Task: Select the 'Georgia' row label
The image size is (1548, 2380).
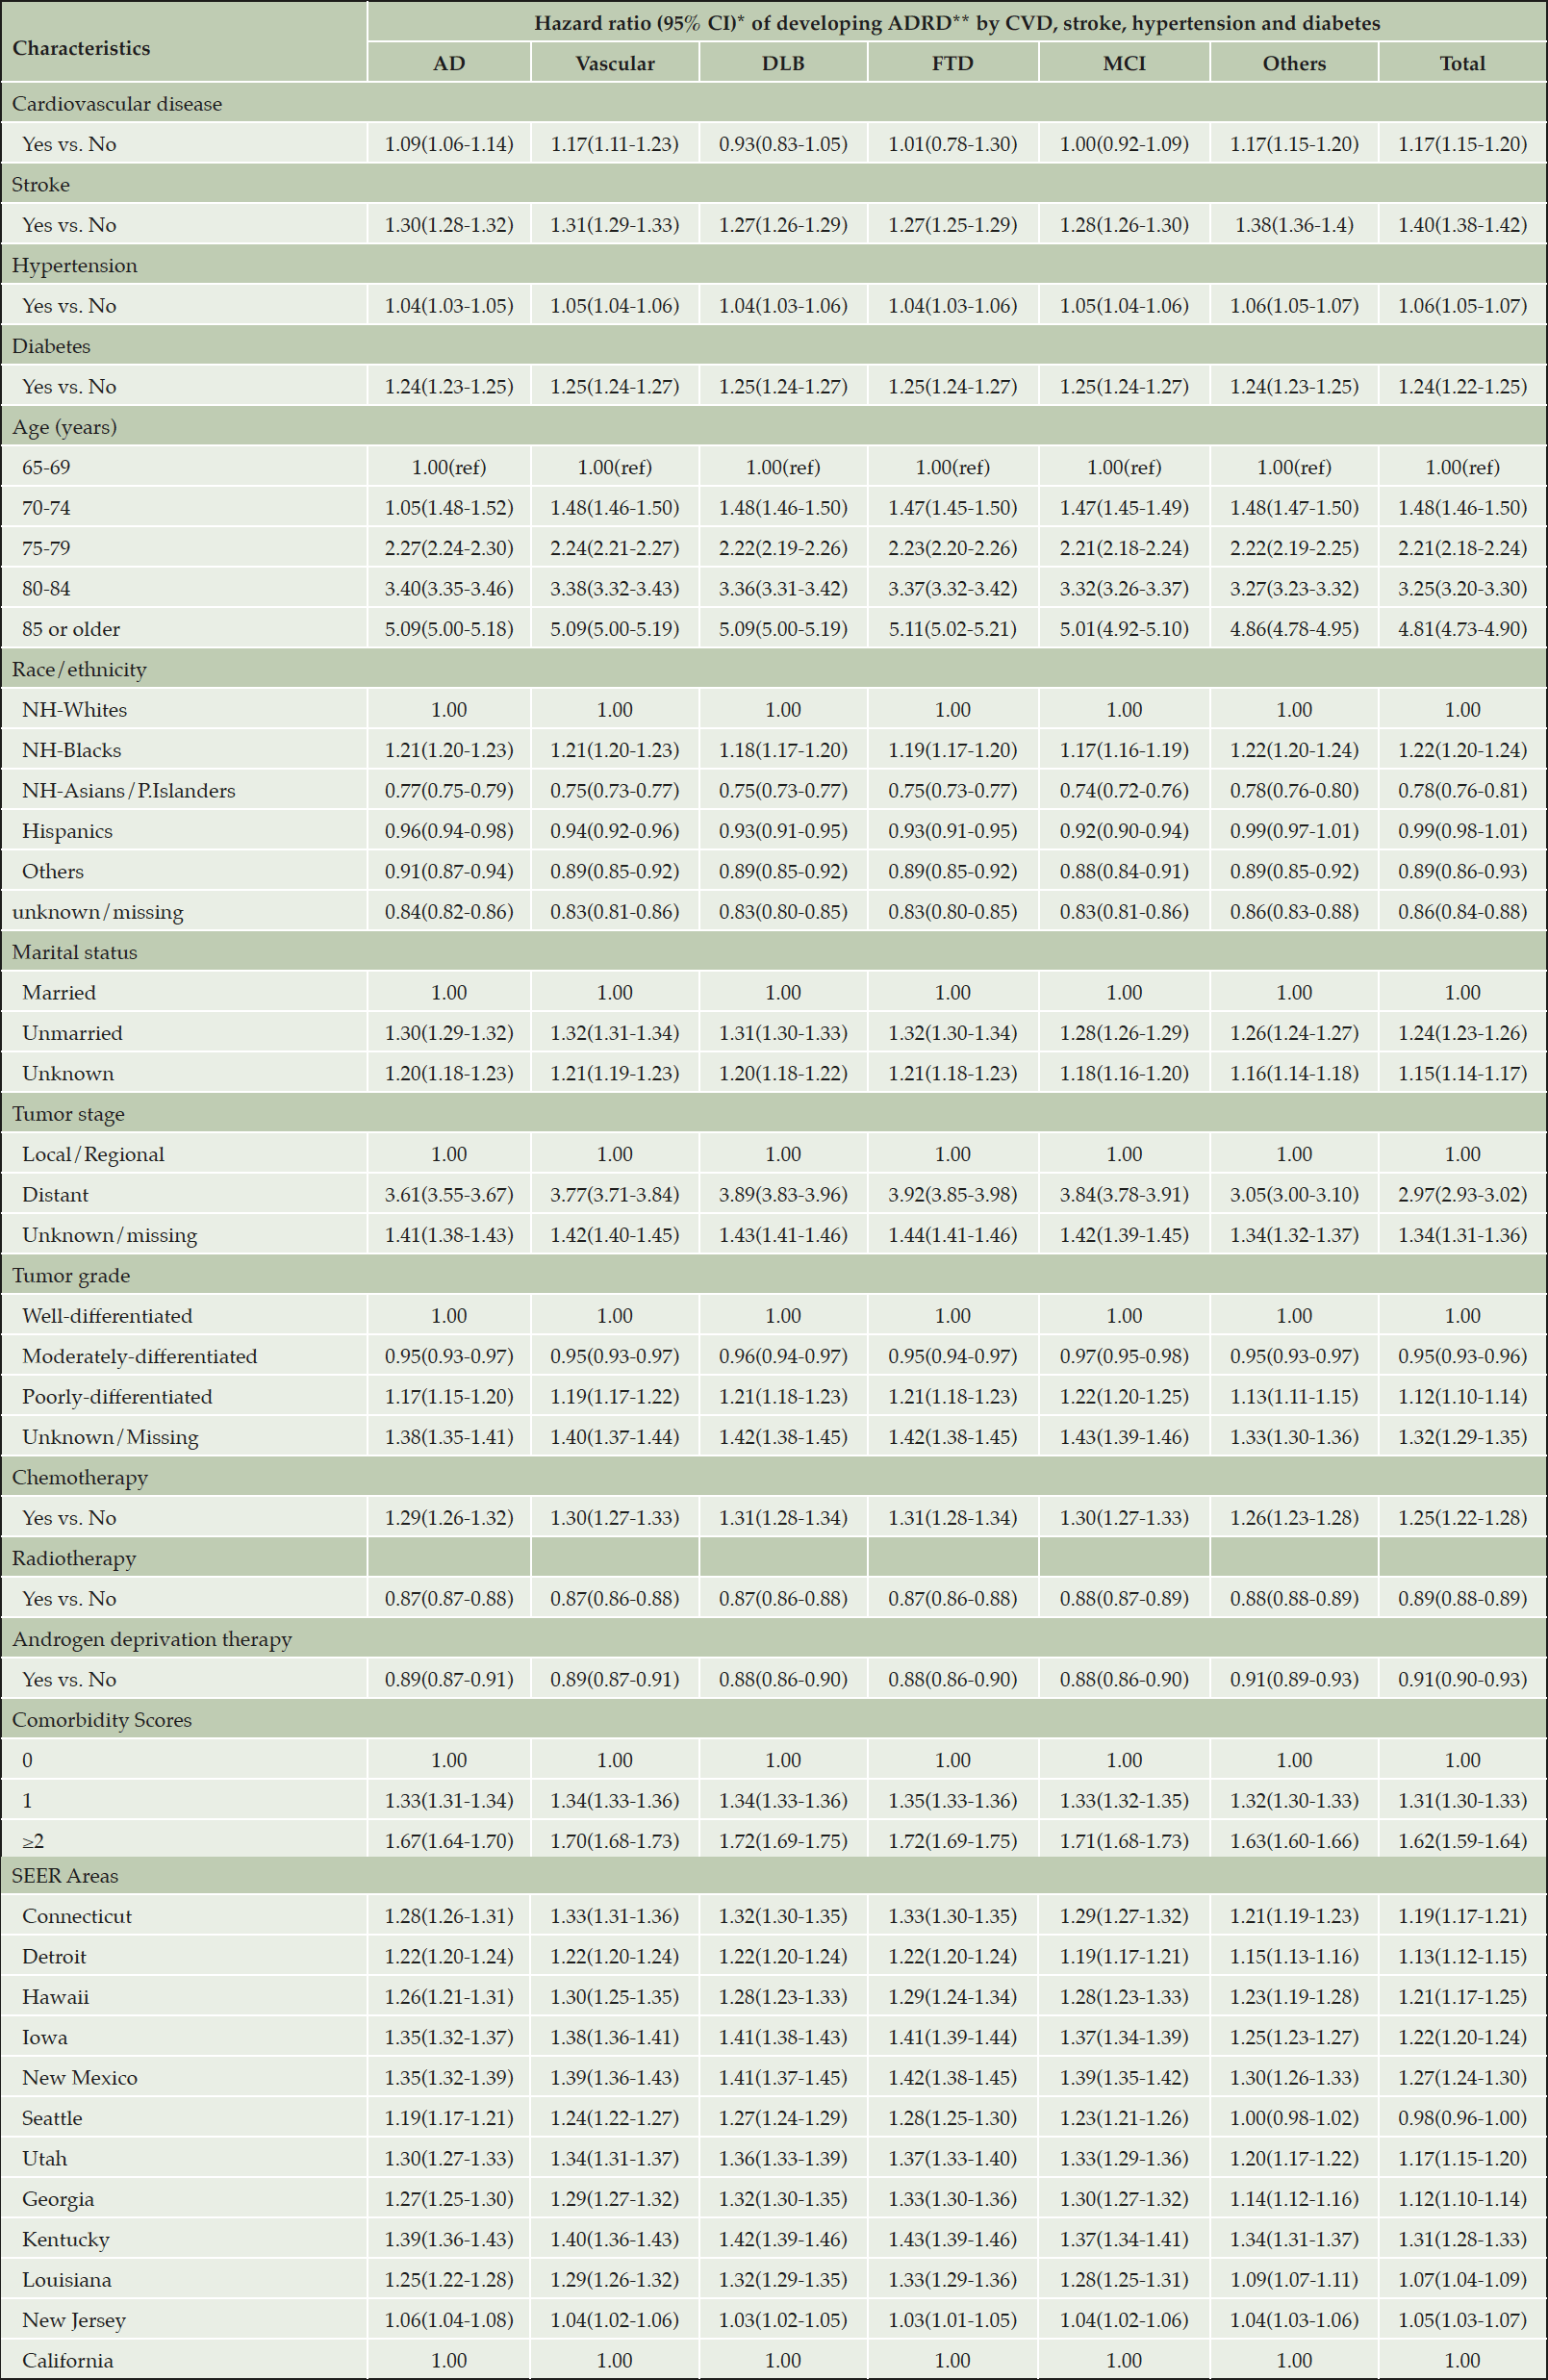Action: (x=58, y=2199)
